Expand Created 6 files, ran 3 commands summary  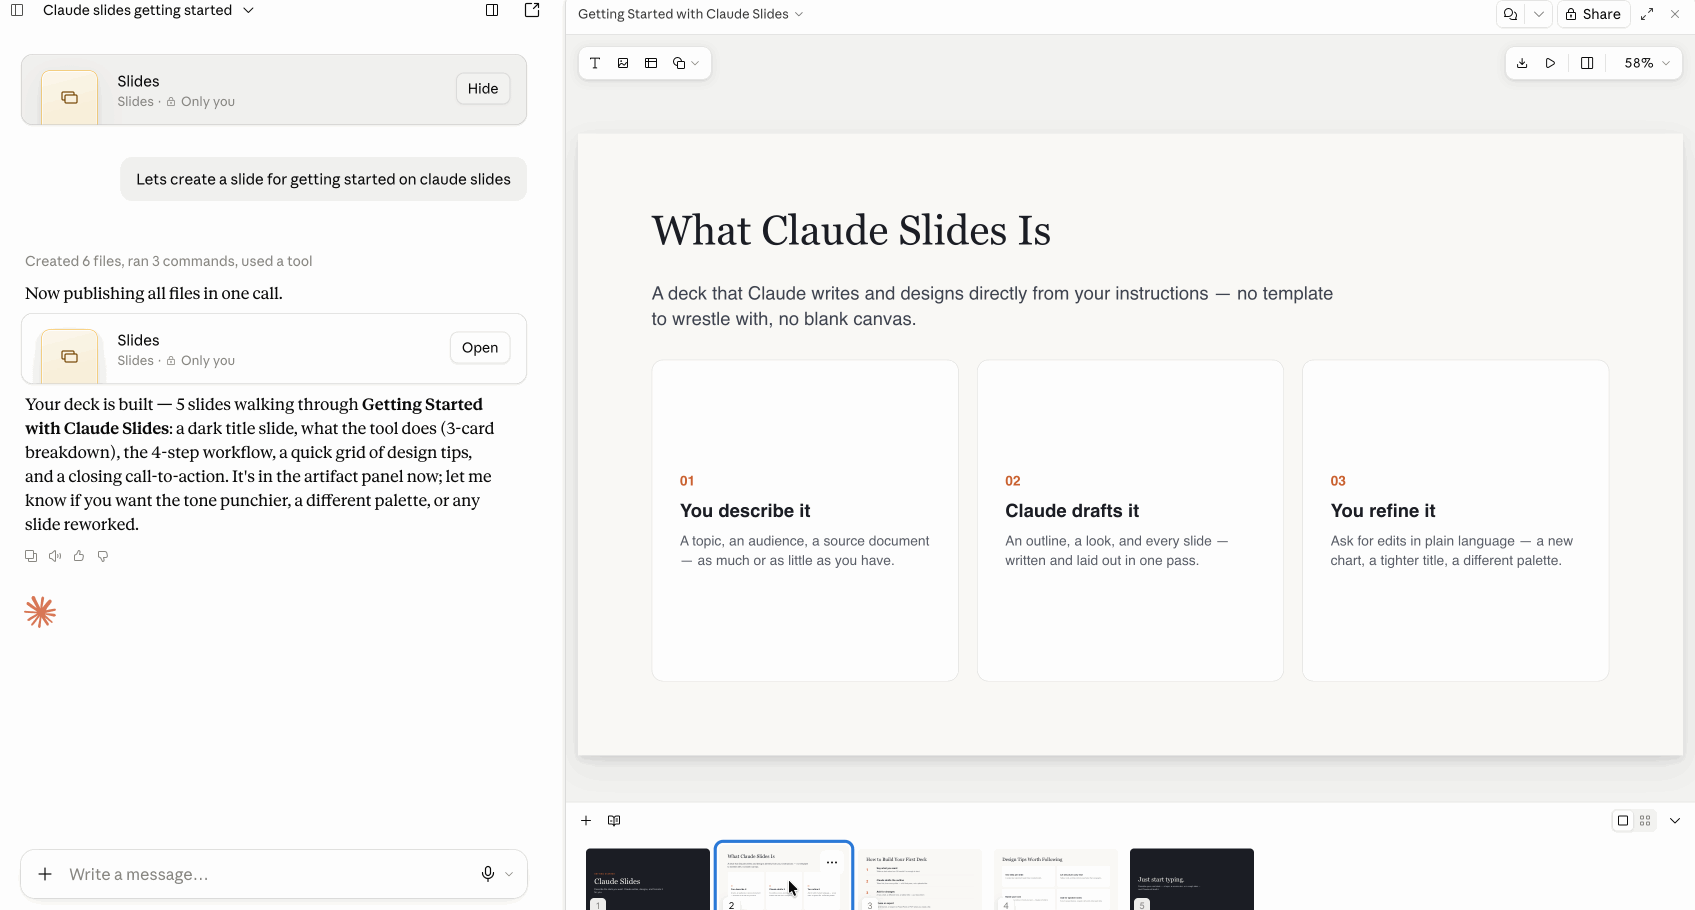(x=169, y=261)
